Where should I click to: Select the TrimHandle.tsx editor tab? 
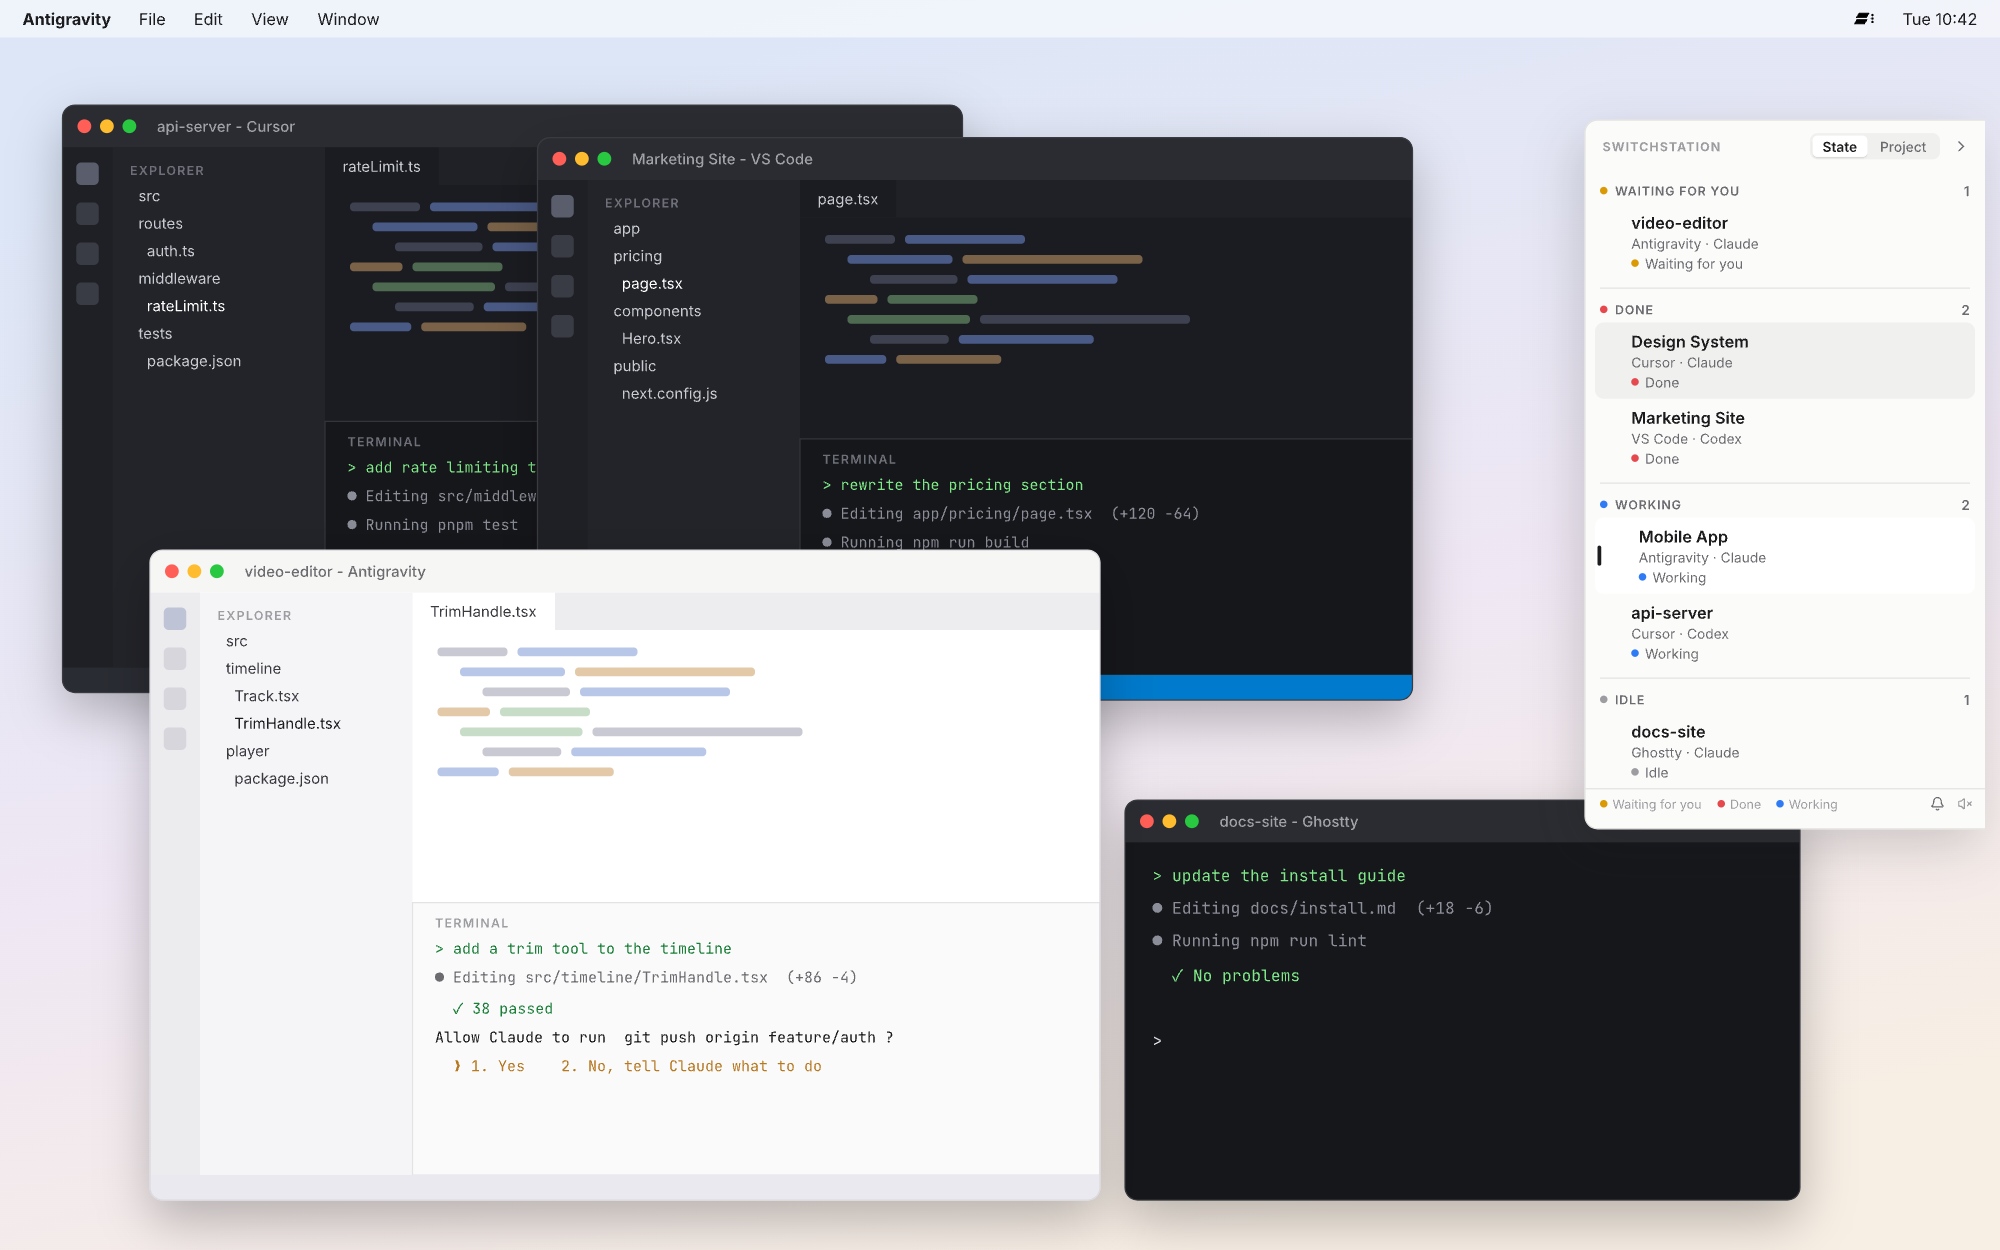[483, 611]
